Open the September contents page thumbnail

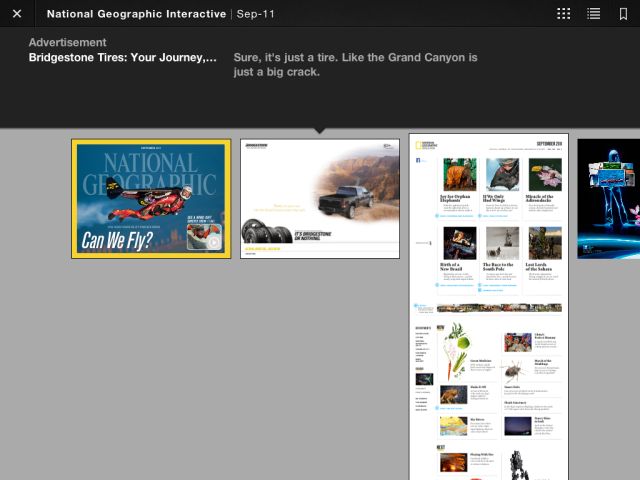pos(489,307)
